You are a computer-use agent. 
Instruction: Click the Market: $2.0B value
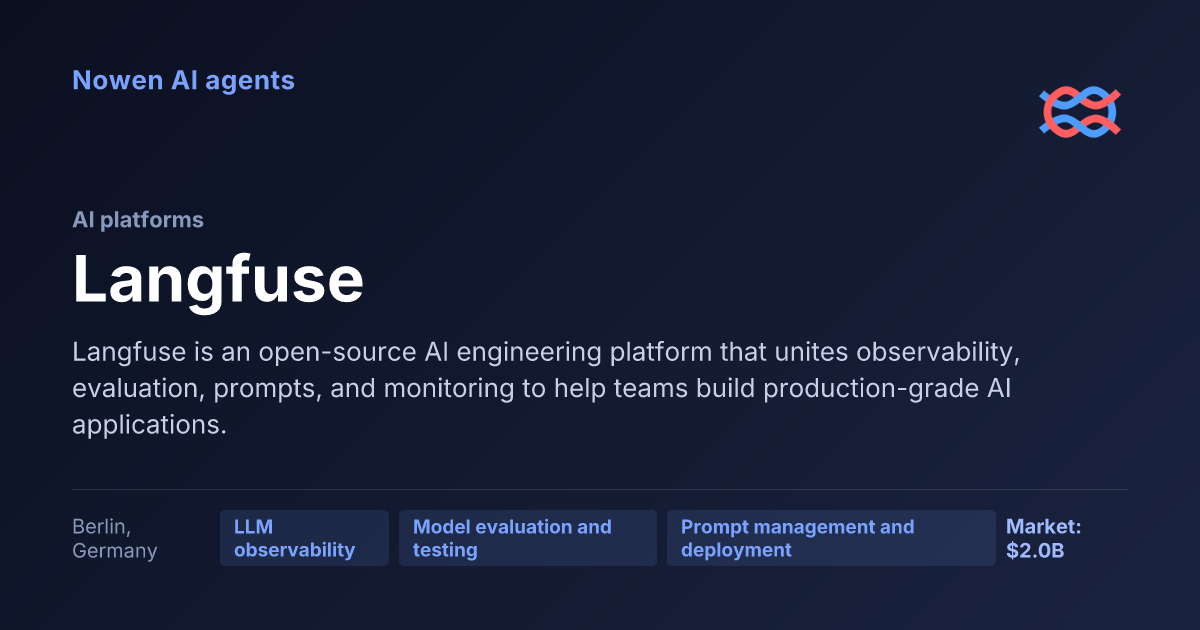pos(1043,538)
